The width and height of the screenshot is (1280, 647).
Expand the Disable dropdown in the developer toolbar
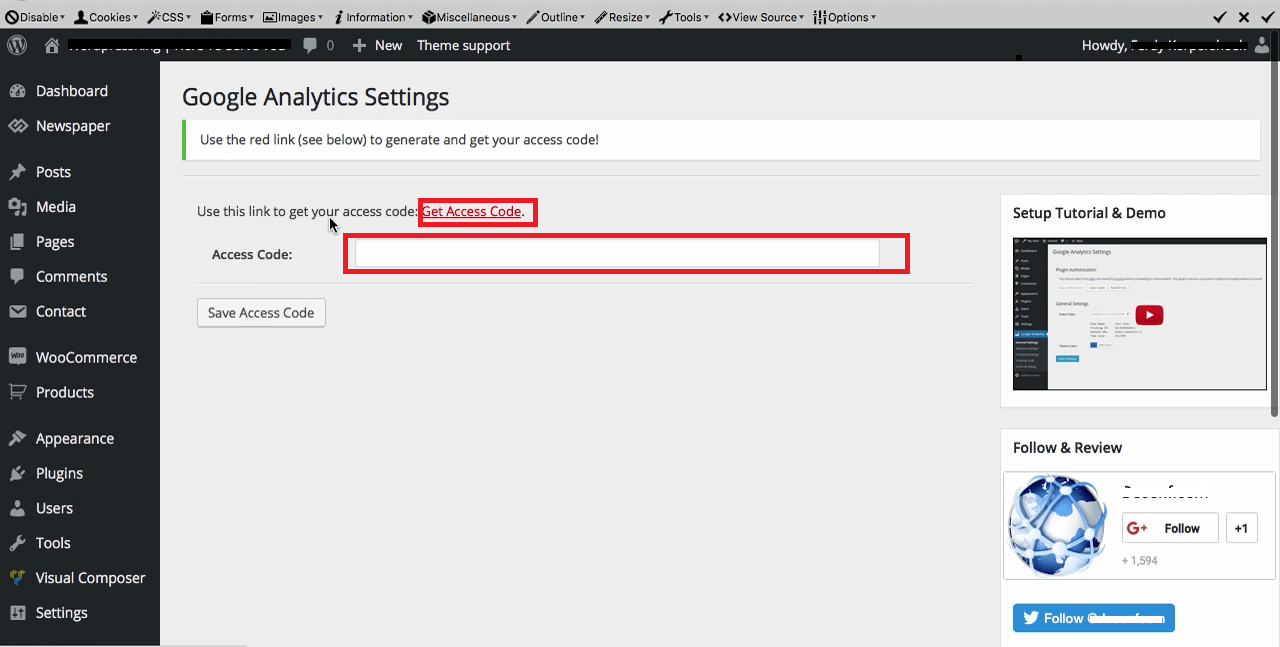pos(35,17)
